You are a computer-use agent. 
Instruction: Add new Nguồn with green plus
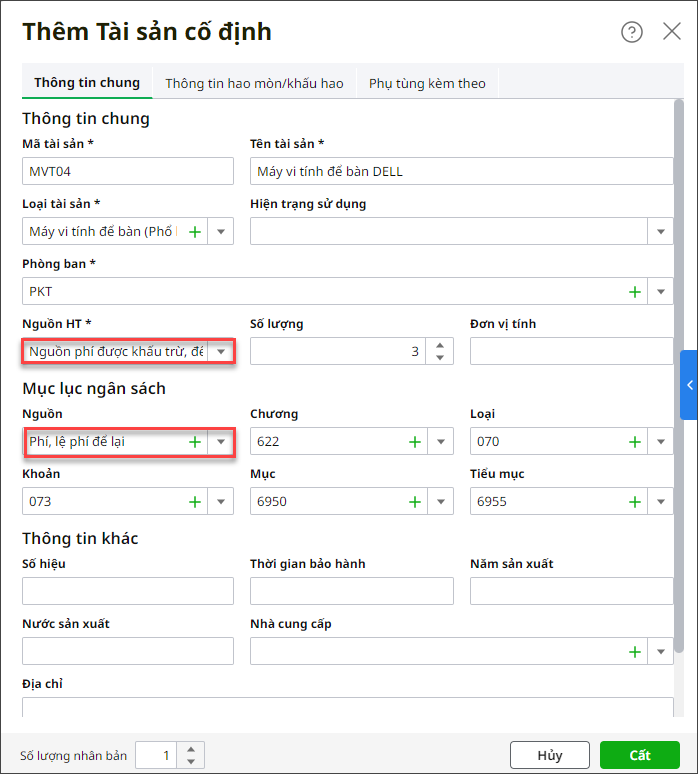point(195,442)
